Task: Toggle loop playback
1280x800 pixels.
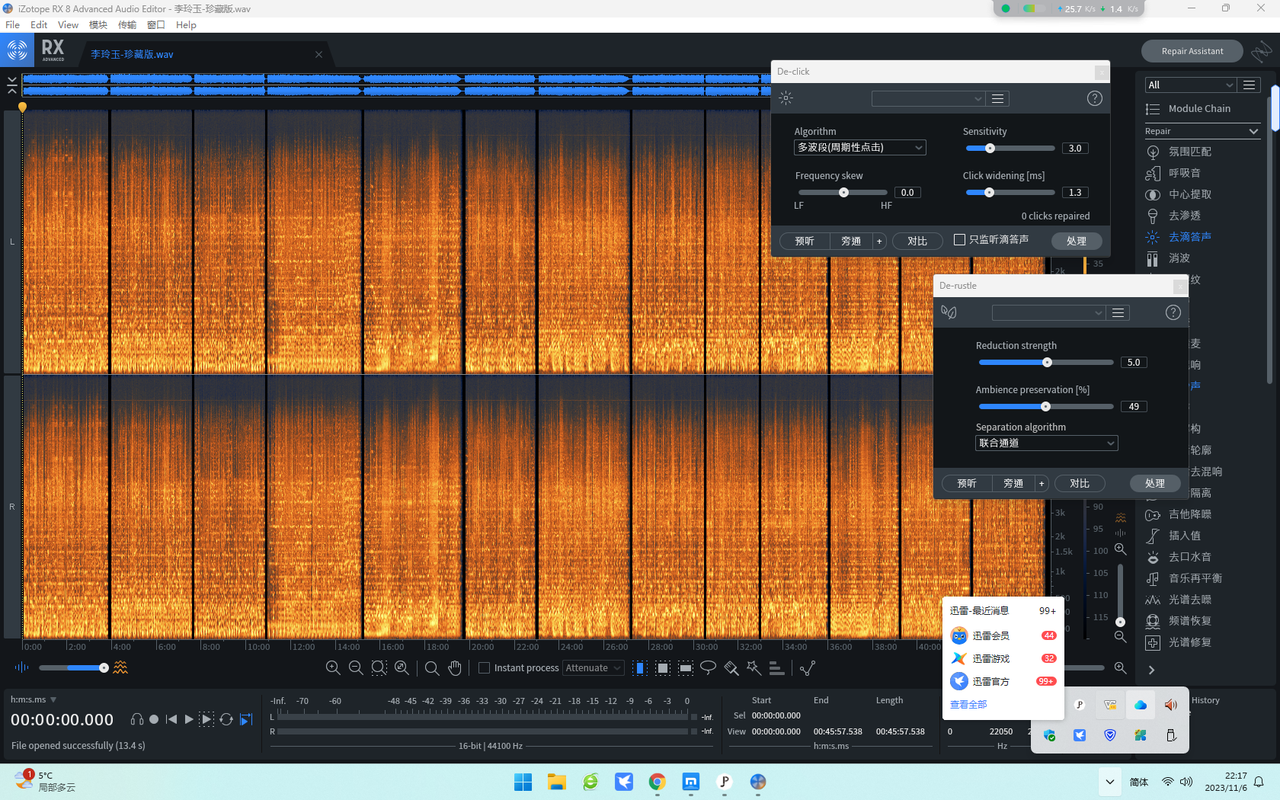Action: [x=226, y=720]
